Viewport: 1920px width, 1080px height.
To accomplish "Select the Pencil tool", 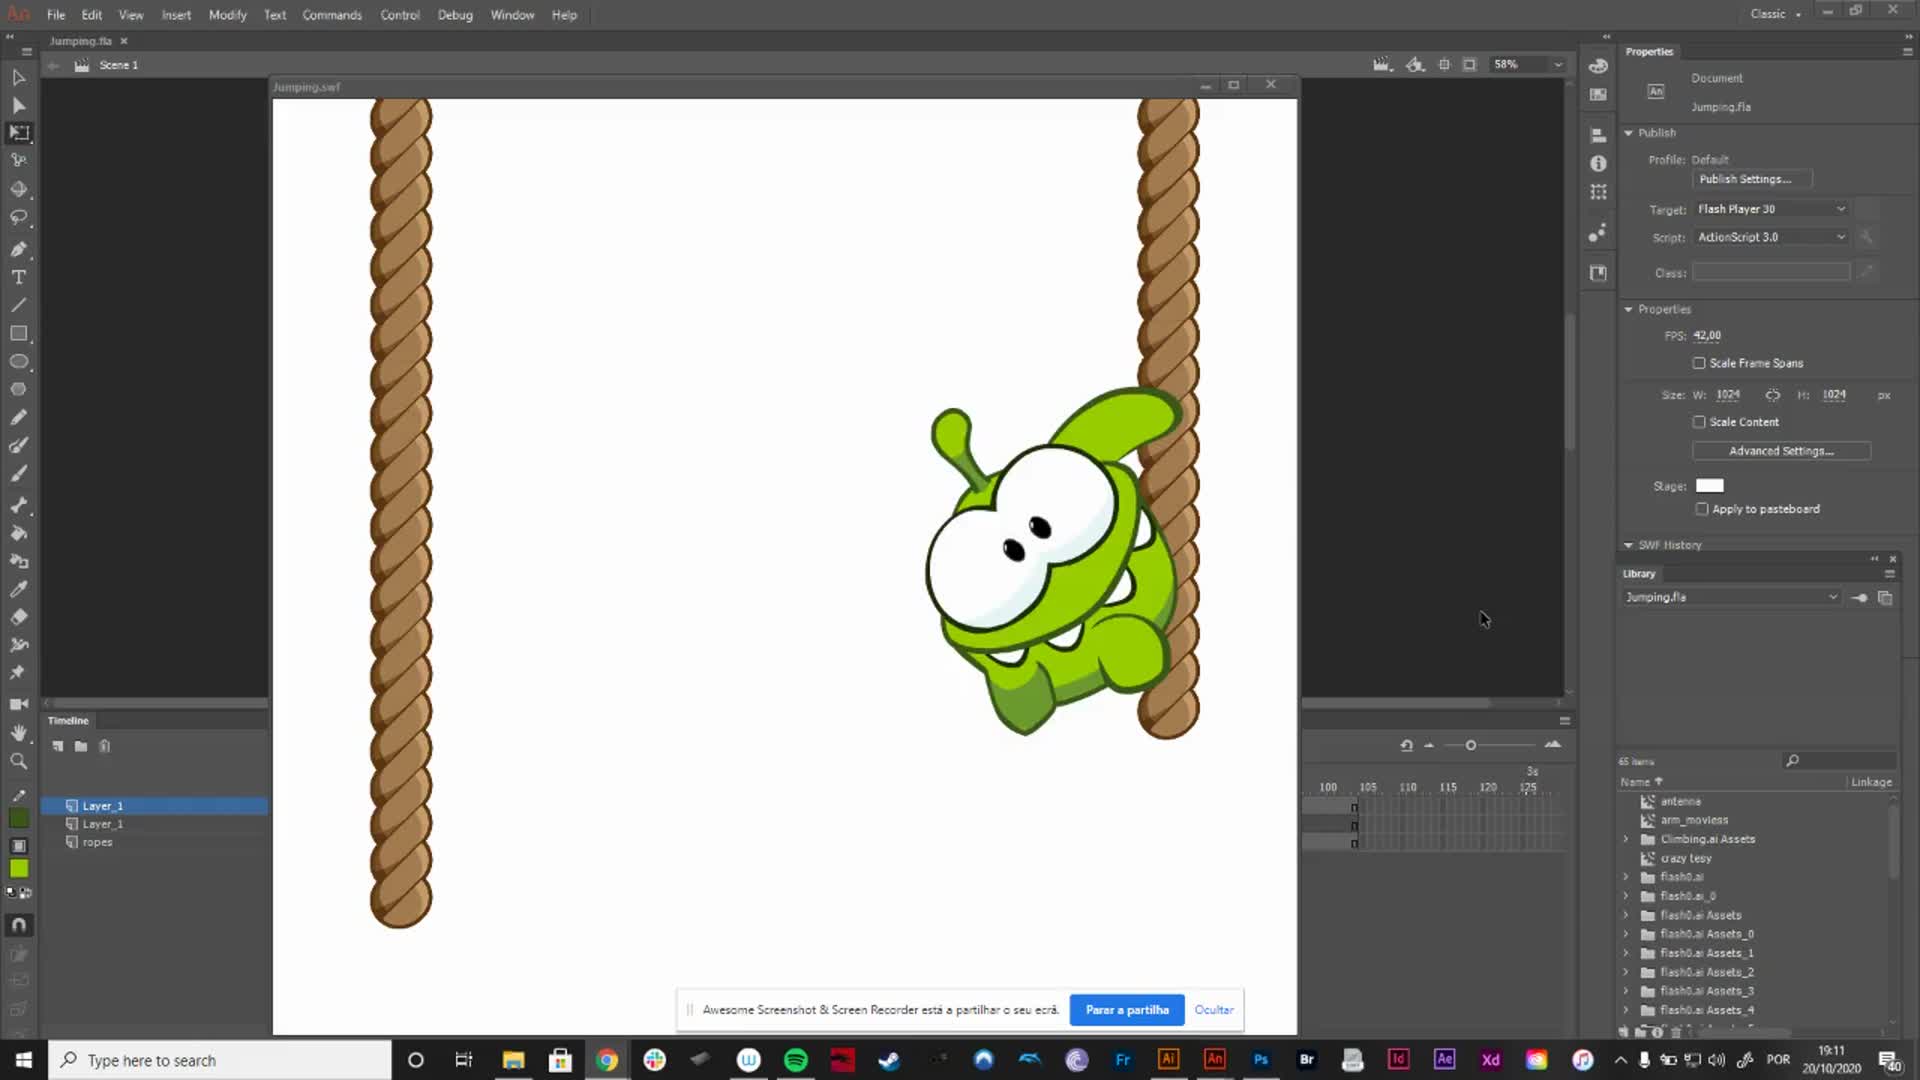I will click(18, 417).
